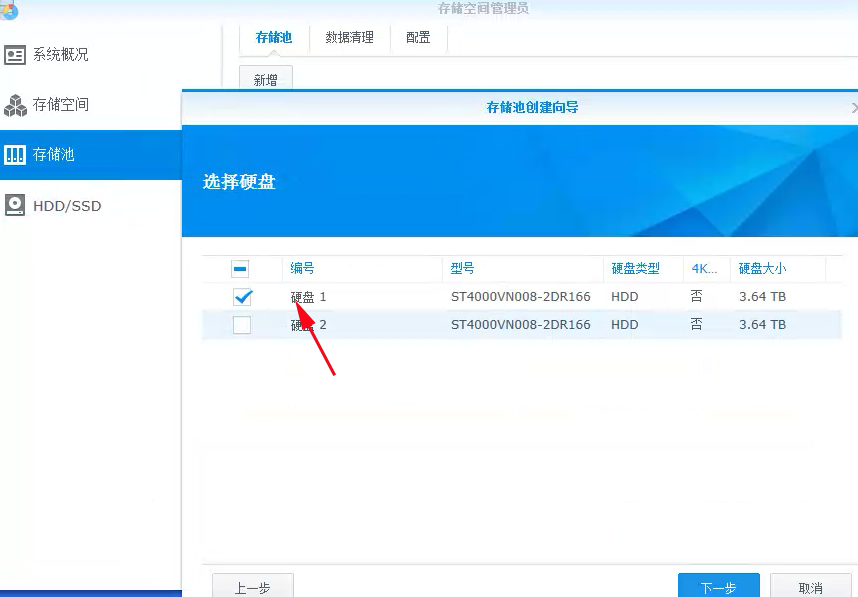This screenshot has height=597, width=858.
Task: Click the 新增 button
Action: 265,80
